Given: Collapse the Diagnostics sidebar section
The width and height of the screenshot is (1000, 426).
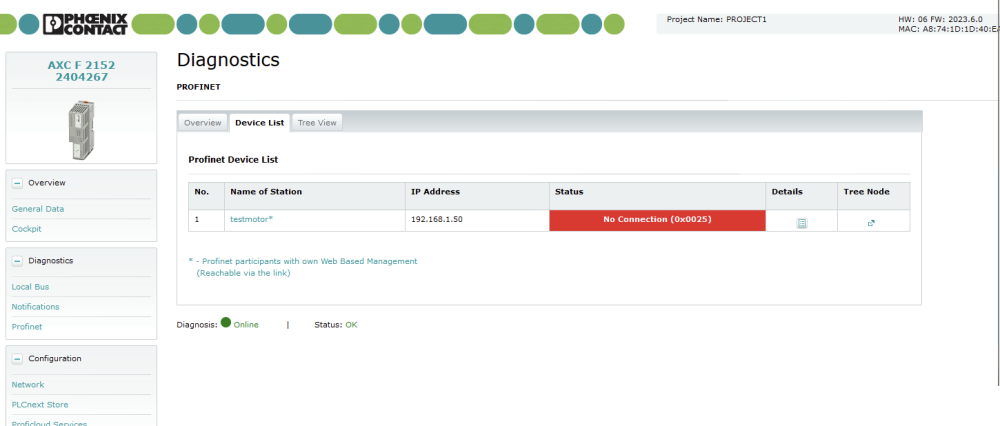Looking at the screenshot, I should 17,261.
